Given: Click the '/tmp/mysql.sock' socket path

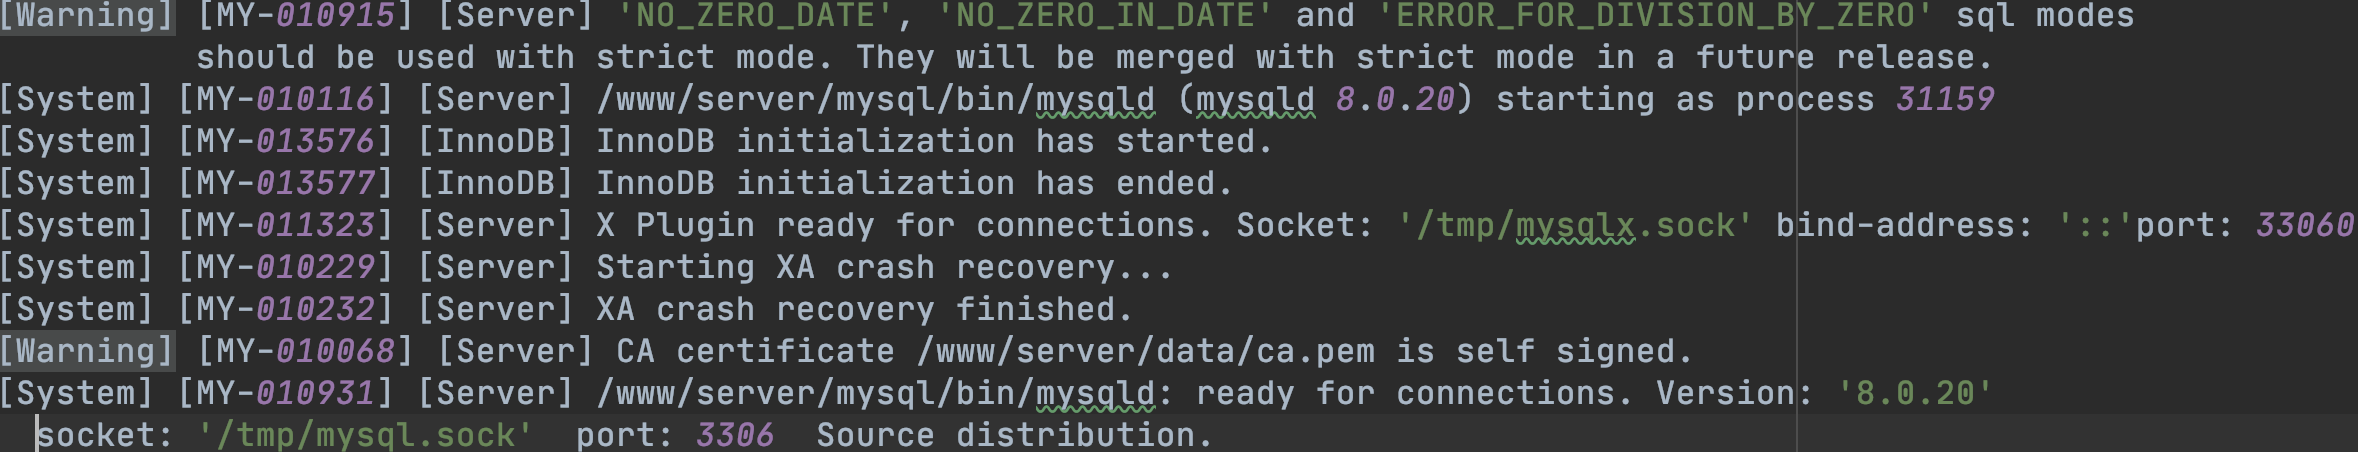Looking at the screenshot, I should tap(365, 435).
